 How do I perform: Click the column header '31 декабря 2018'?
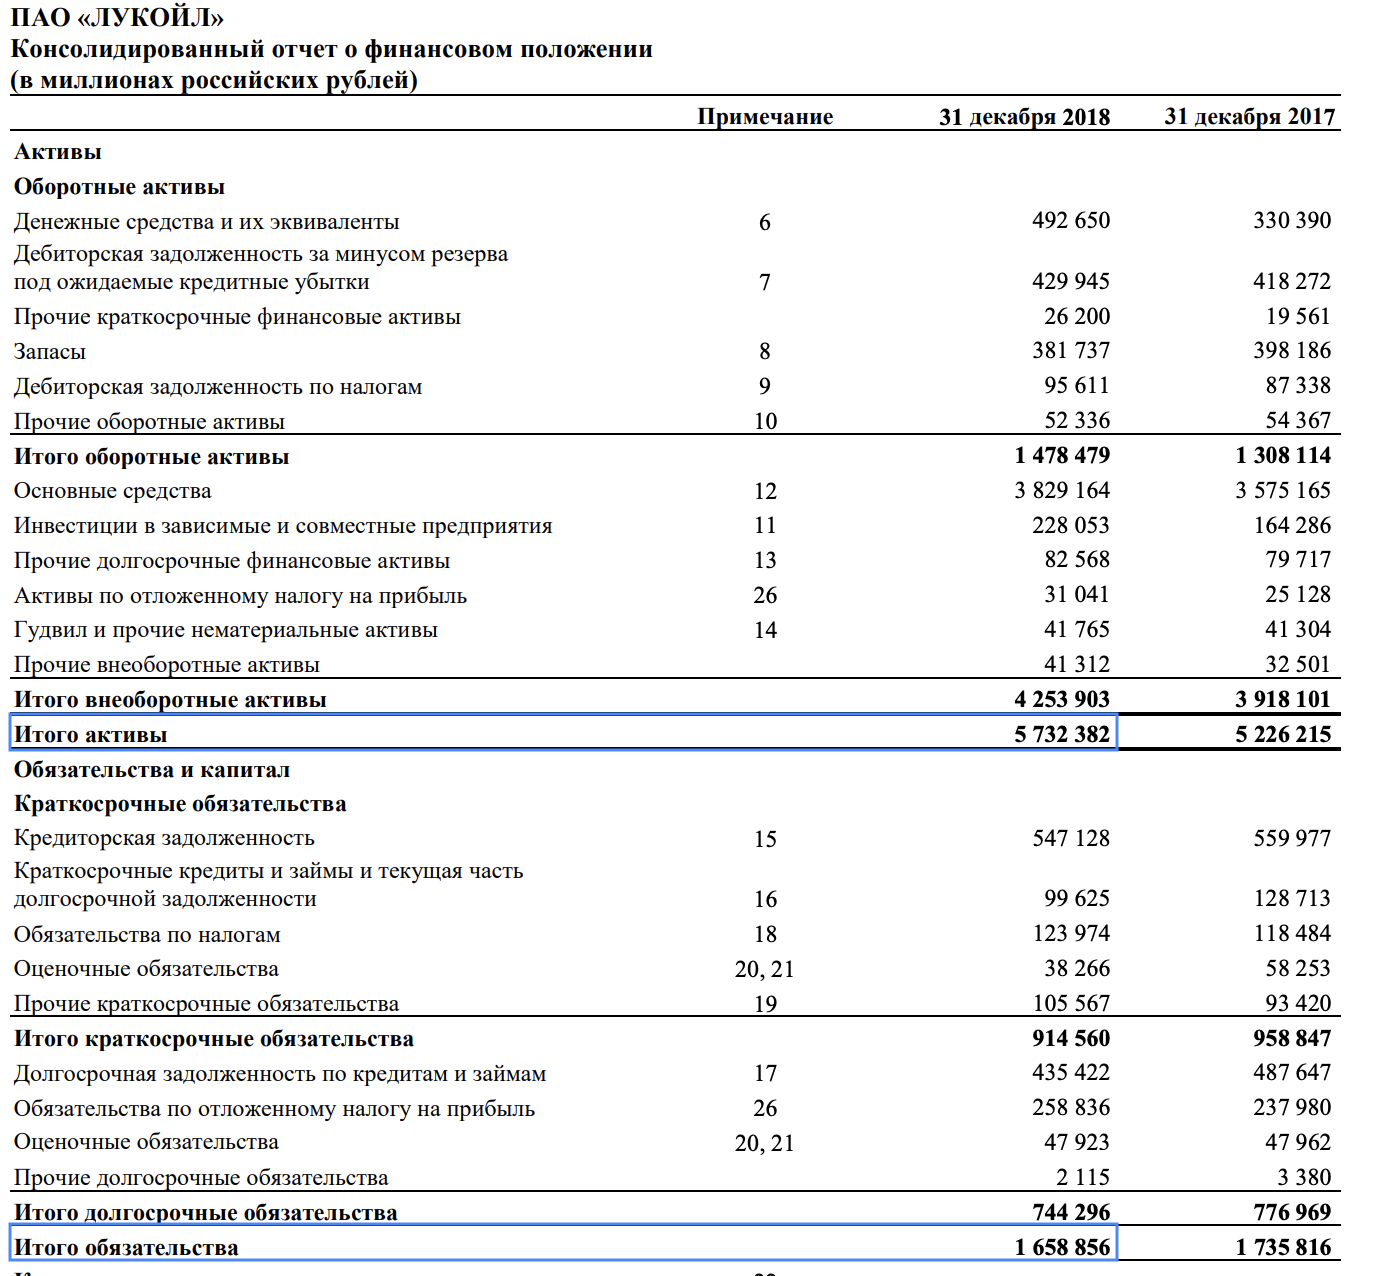click(1024, 117)
